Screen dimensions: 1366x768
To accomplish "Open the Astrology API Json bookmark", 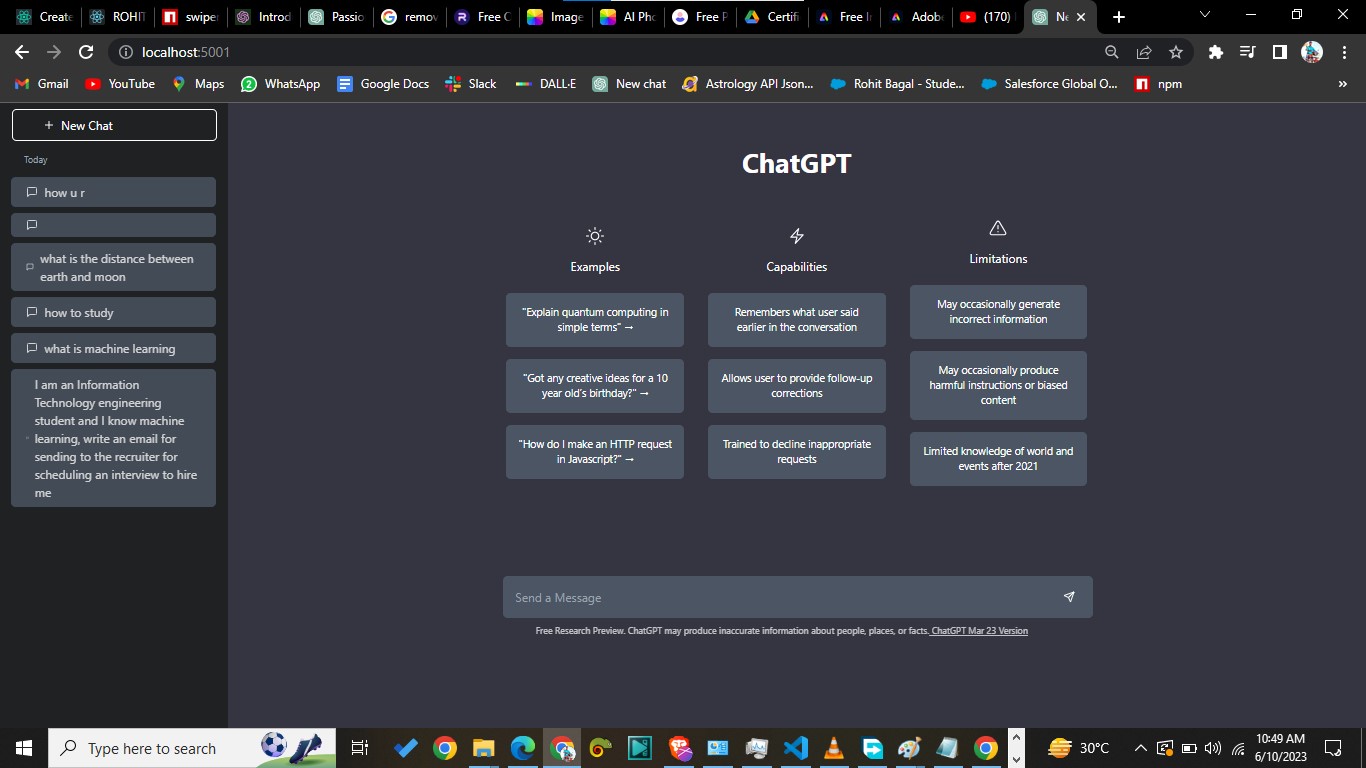I will coord(748,84).
